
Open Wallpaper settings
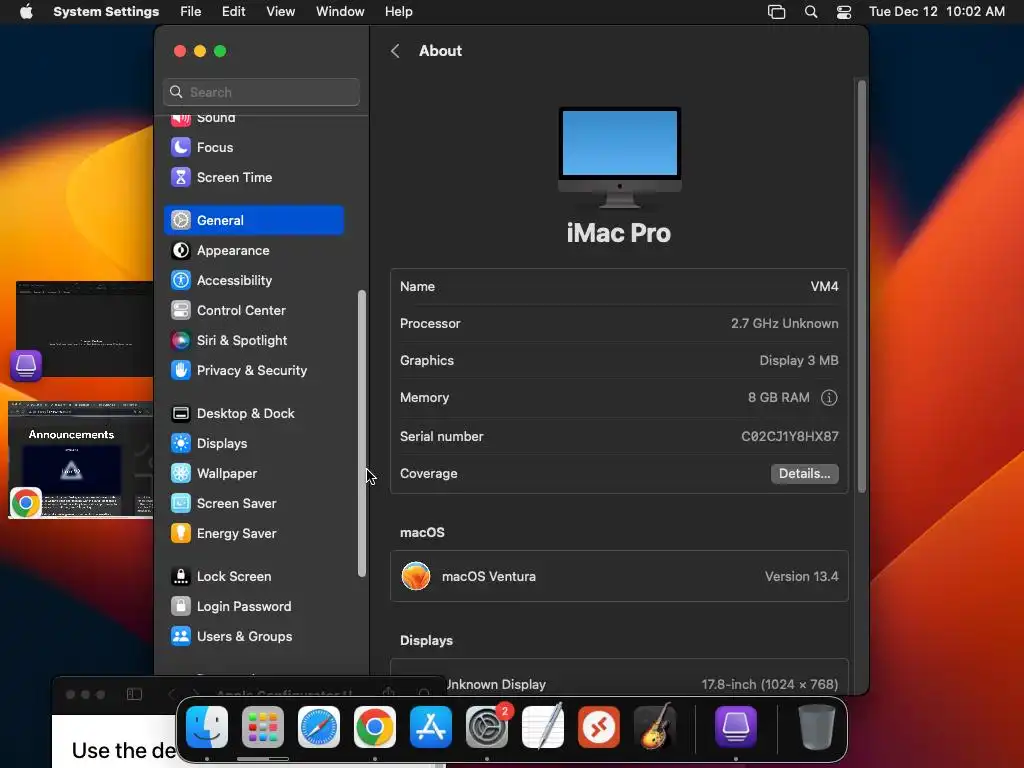tap(253, 474)
